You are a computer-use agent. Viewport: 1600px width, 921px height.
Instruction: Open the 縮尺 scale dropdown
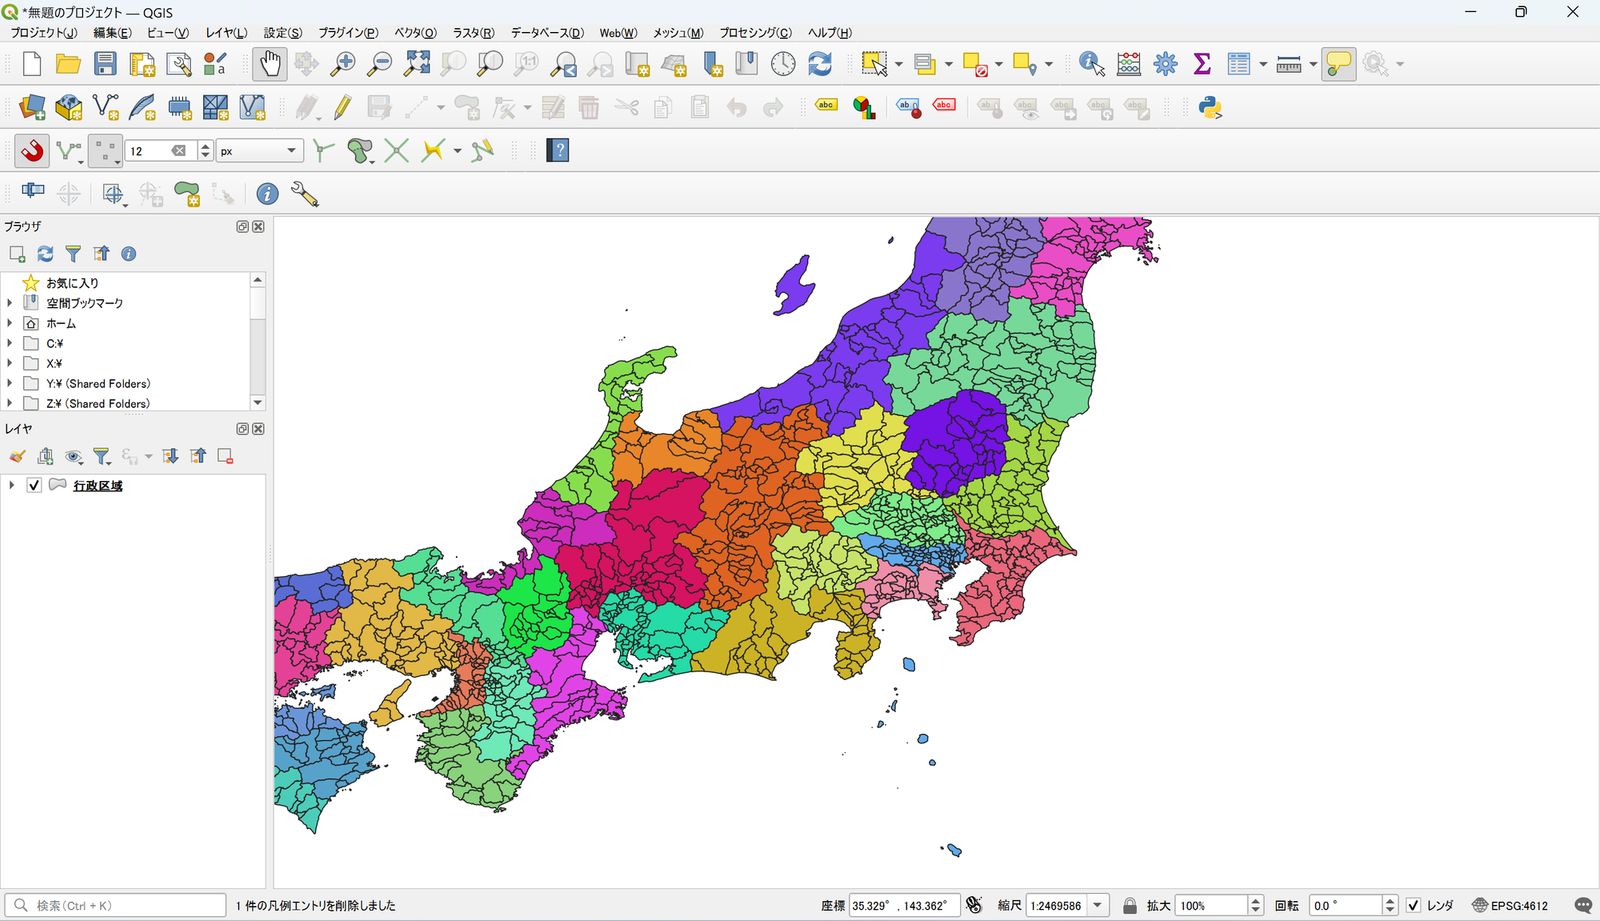[x=1098, y=905]
